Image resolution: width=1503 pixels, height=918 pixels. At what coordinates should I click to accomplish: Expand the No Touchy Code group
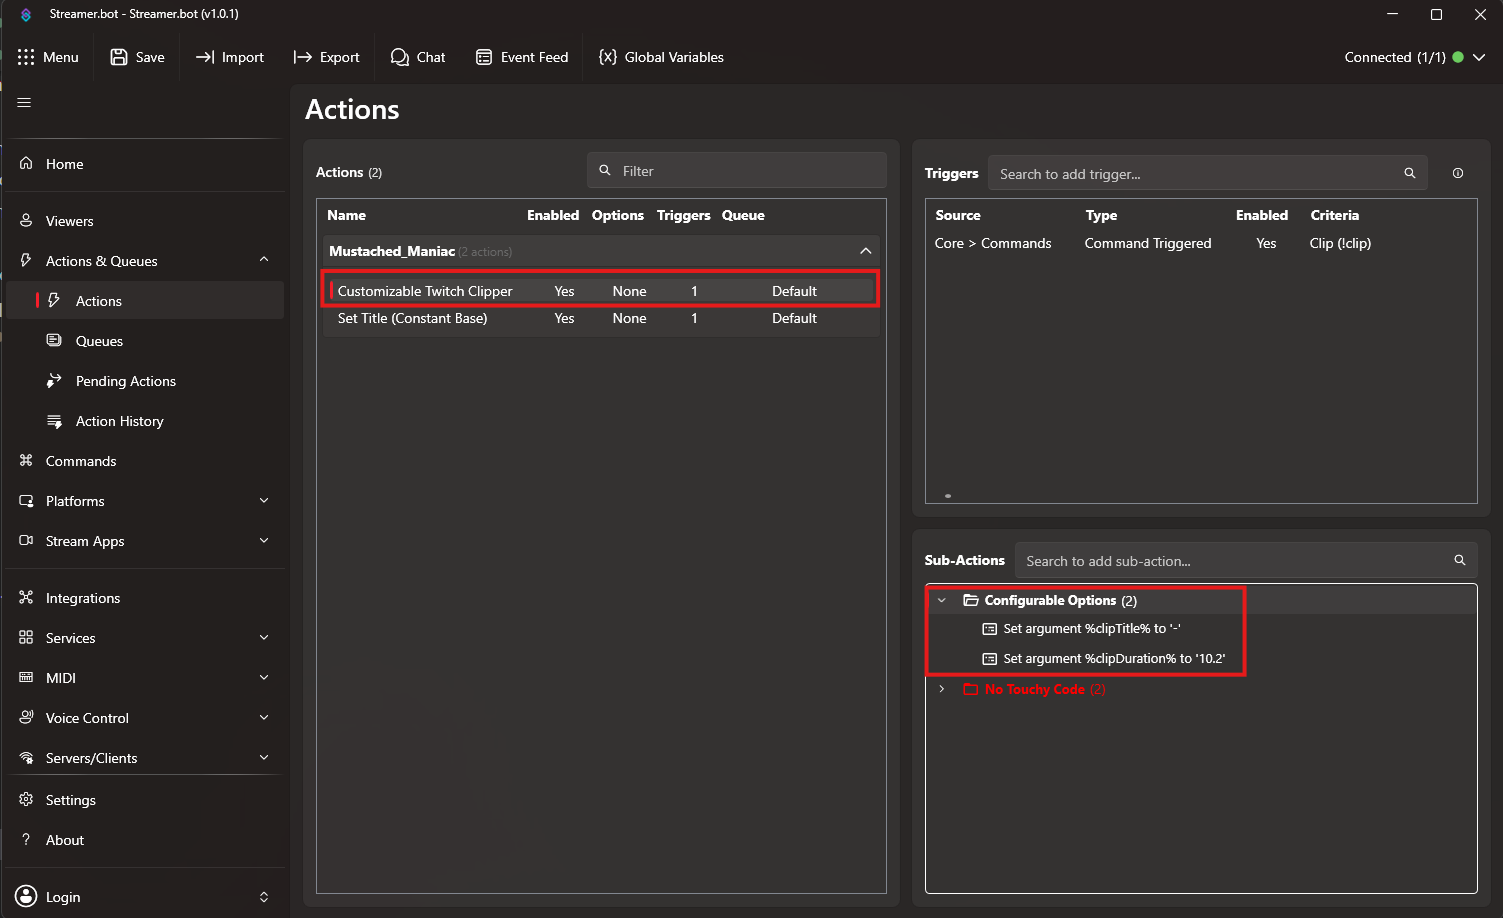point(941,689)
